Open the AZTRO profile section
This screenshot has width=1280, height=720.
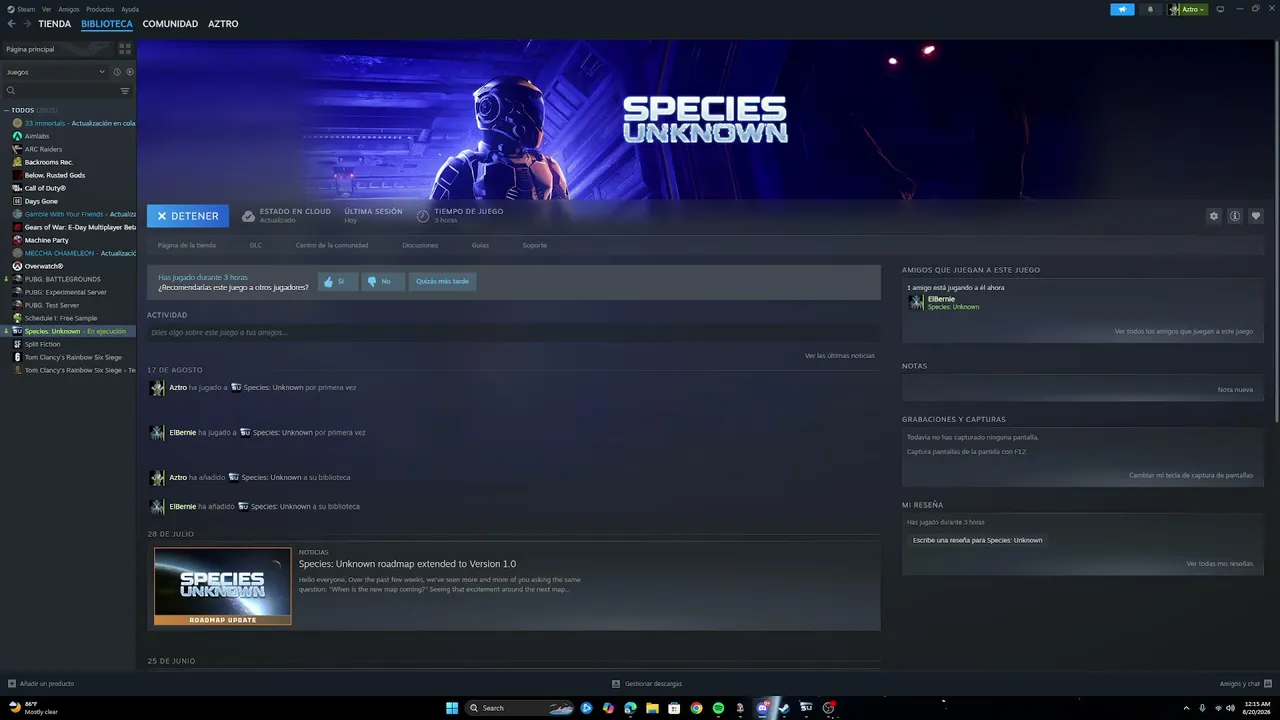pyautogui.click(x=223, y=24)
